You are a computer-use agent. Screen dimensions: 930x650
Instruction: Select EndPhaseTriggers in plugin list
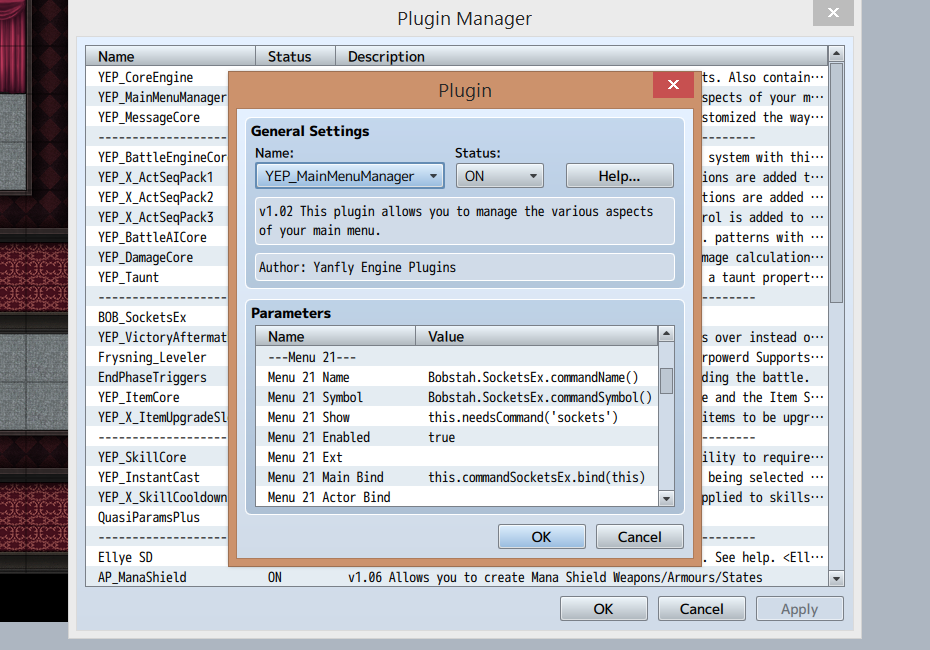click(x=152, y=377)
